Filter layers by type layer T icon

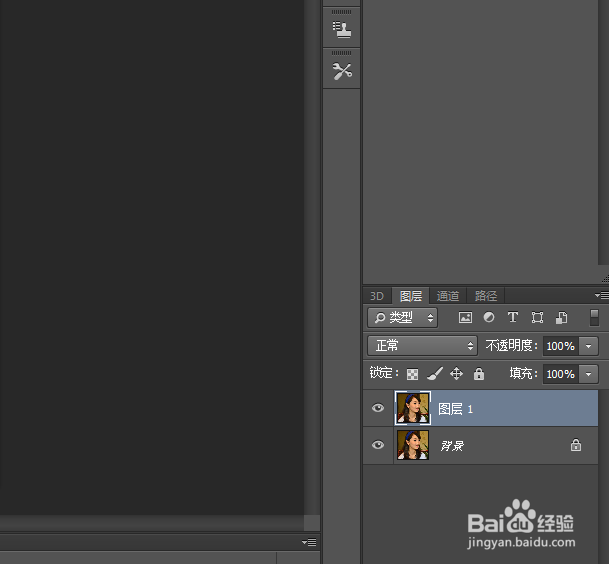click(x=513, y=317)
